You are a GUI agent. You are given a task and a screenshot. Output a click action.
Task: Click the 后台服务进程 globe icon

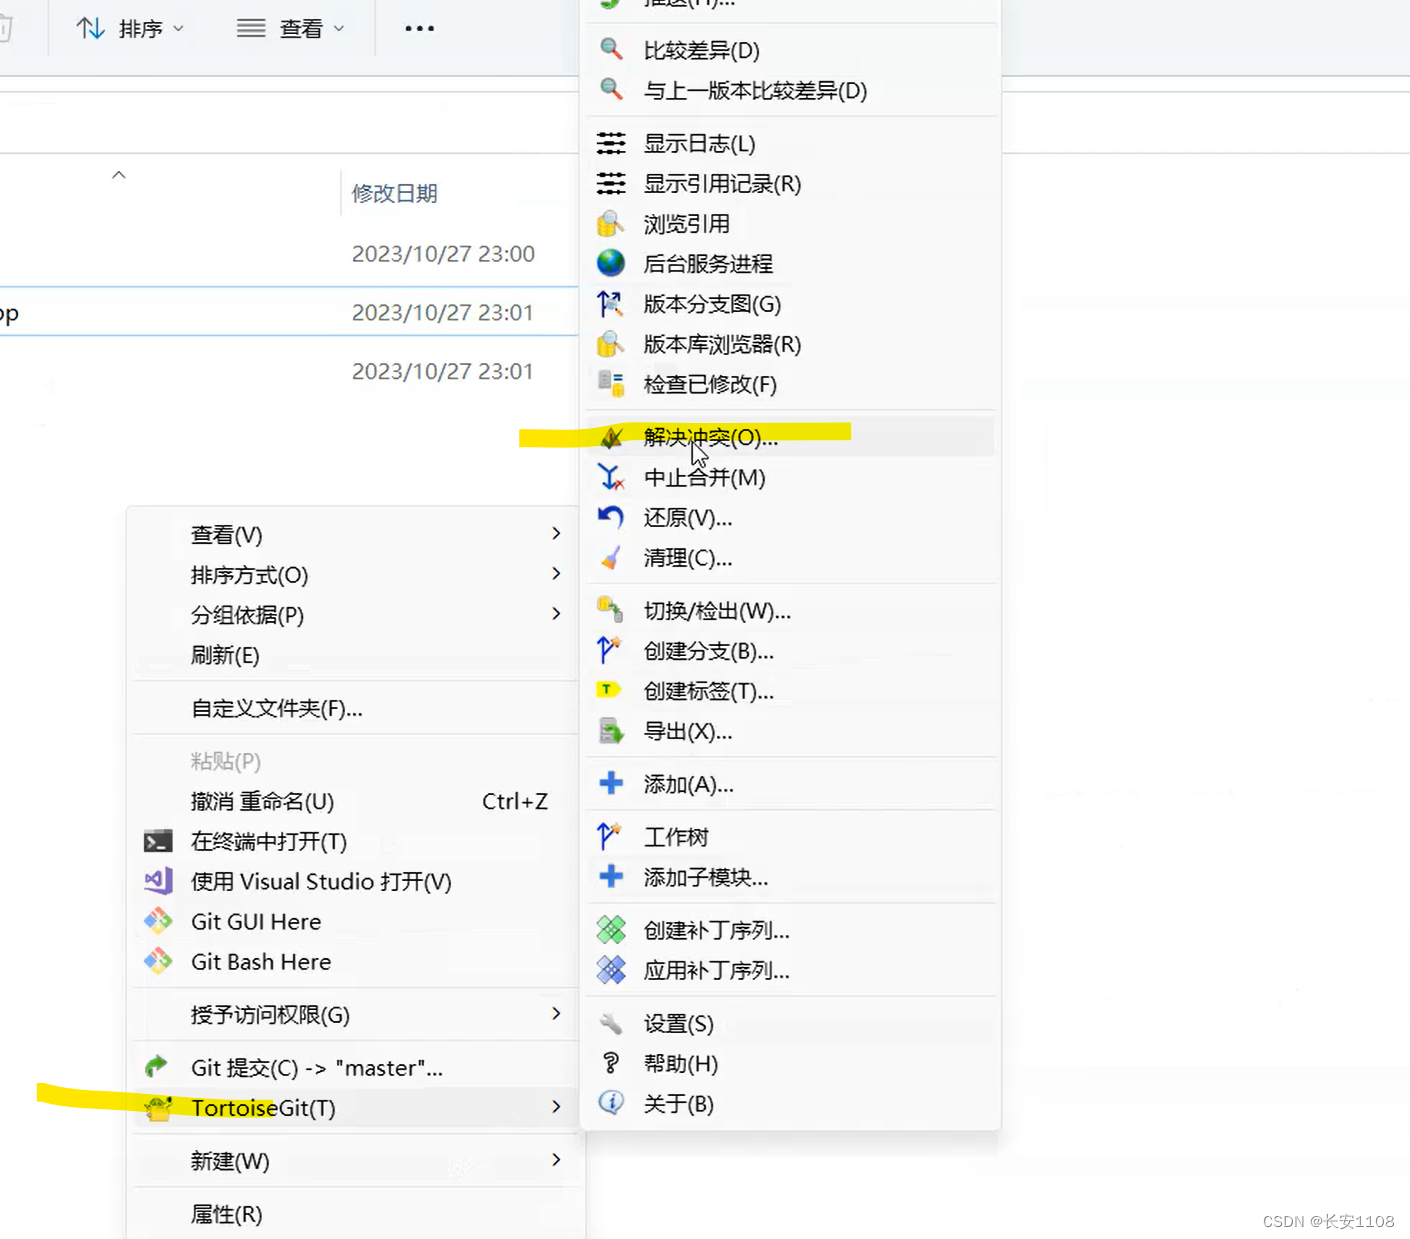point(611,263)
